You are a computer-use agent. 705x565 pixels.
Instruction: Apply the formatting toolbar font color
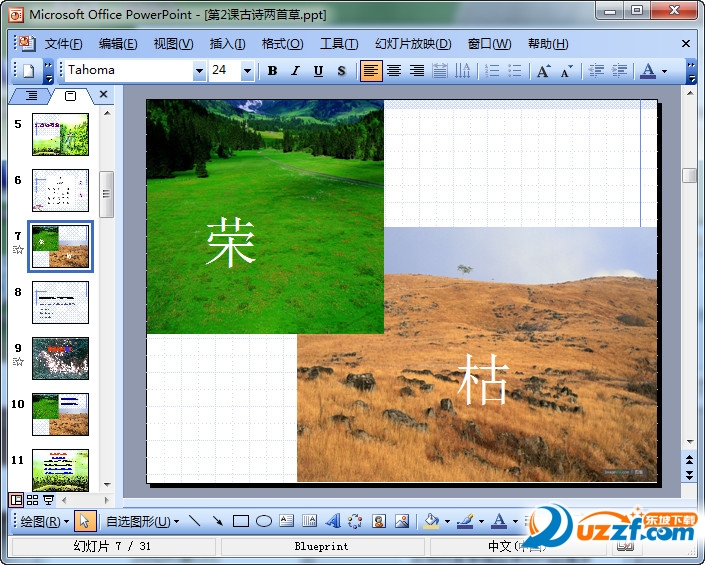(x=648, y=71)
